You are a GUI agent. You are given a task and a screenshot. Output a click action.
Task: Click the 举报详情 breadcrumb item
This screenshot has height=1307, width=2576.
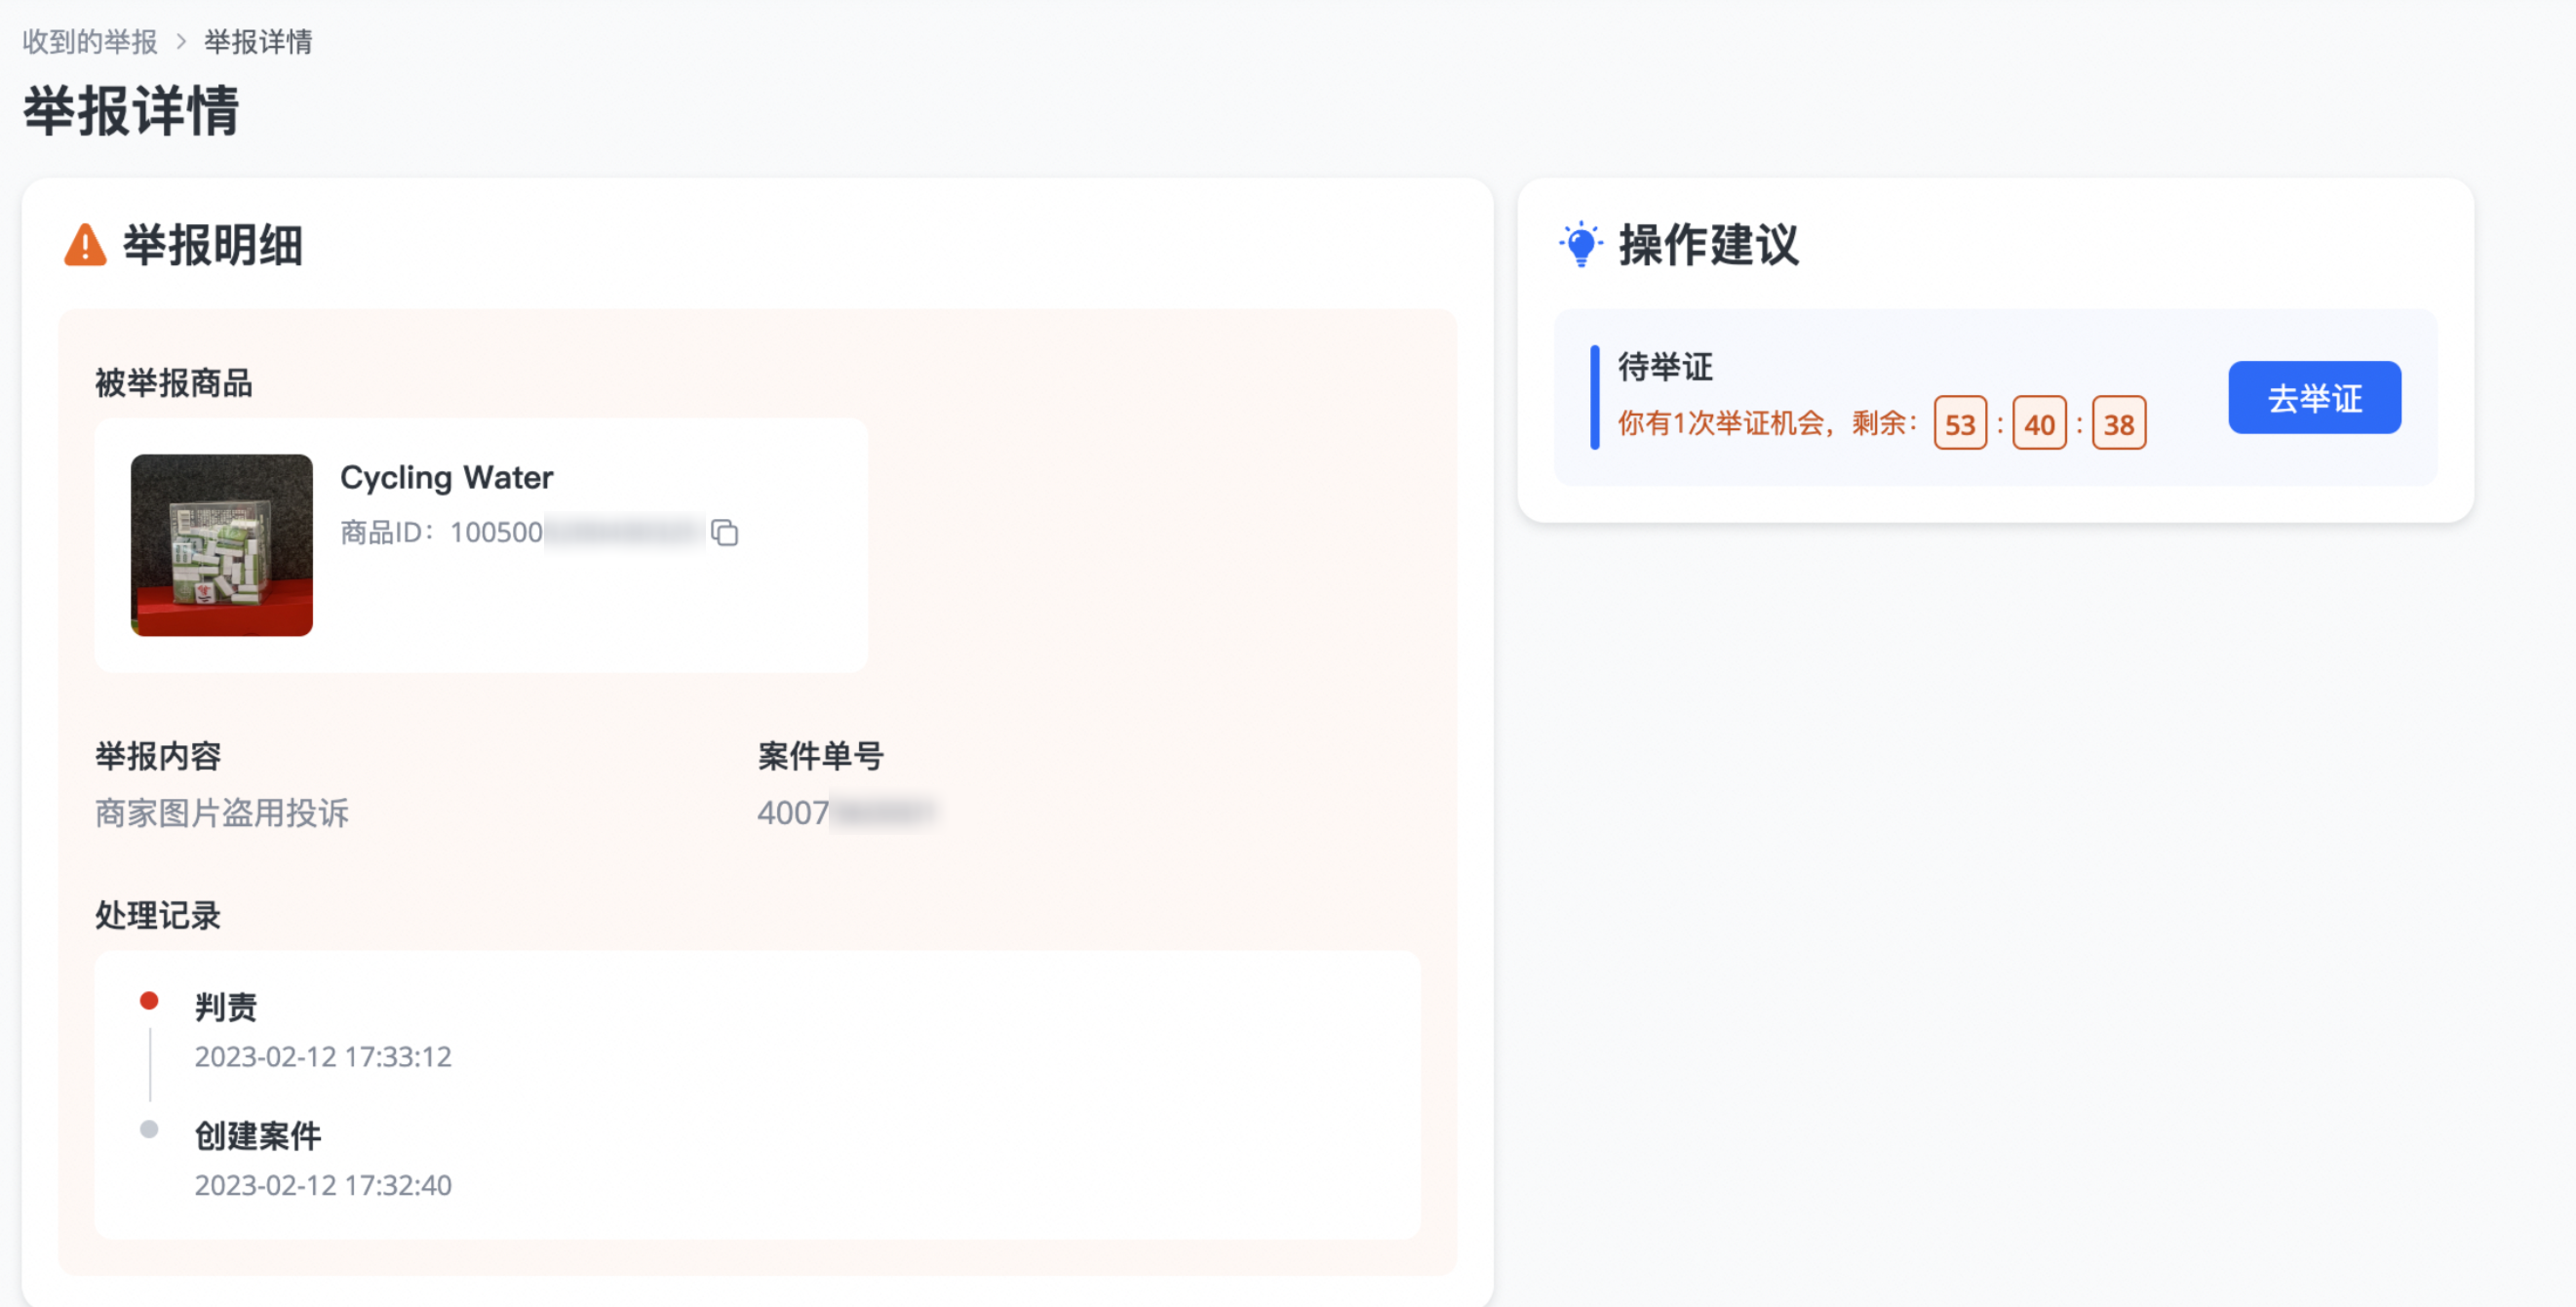pyautogui.click(x=258, y=42)
